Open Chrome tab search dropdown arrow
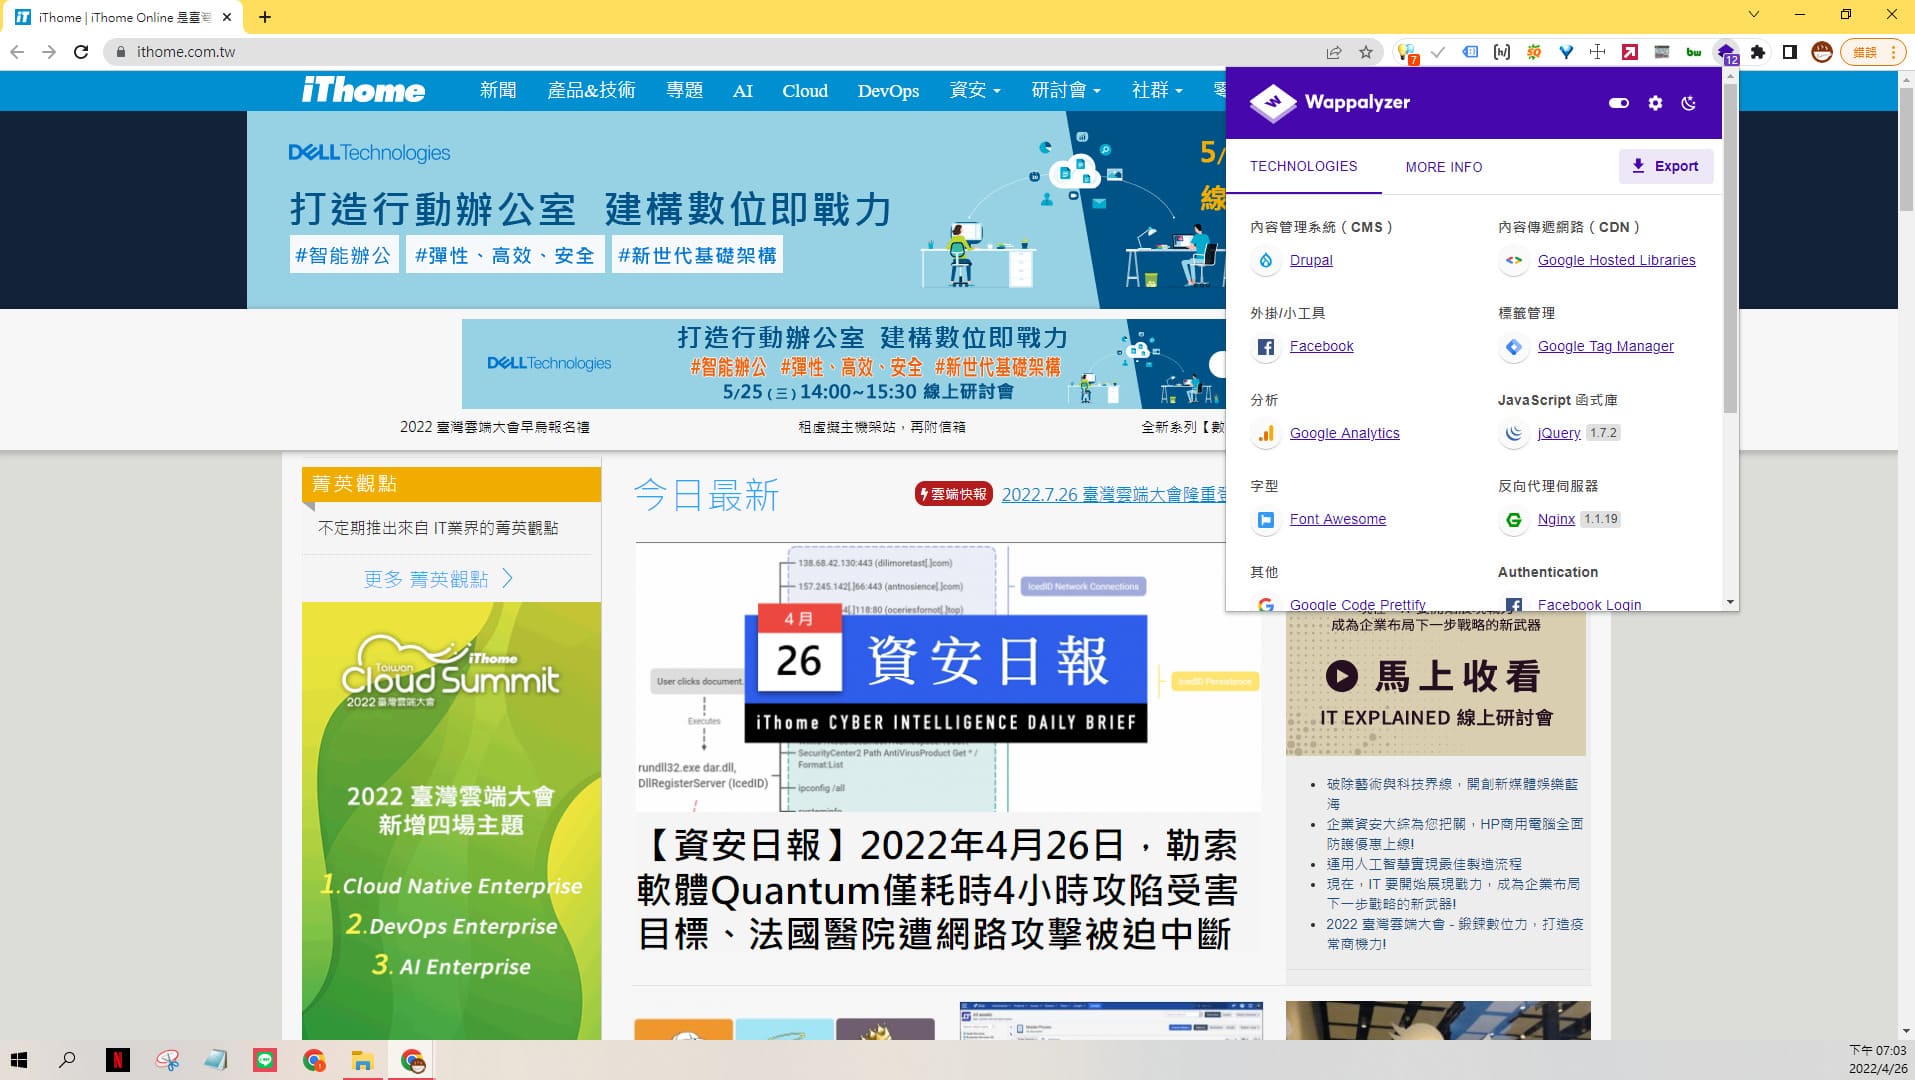The width and height of the screenshot is (1915, 1080). tap(1753, 15)
